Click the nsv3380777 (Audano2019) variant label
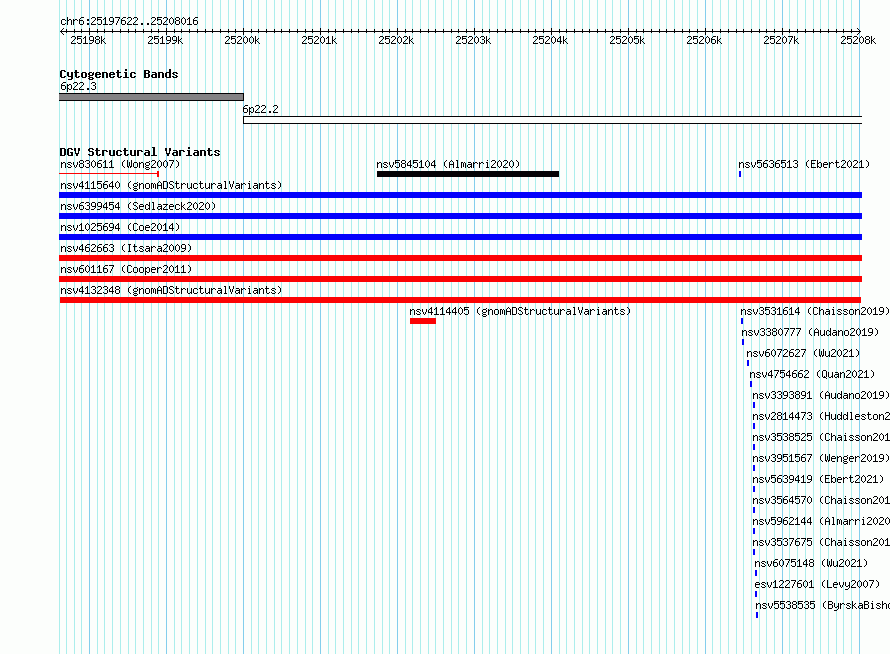 point(810,332)
